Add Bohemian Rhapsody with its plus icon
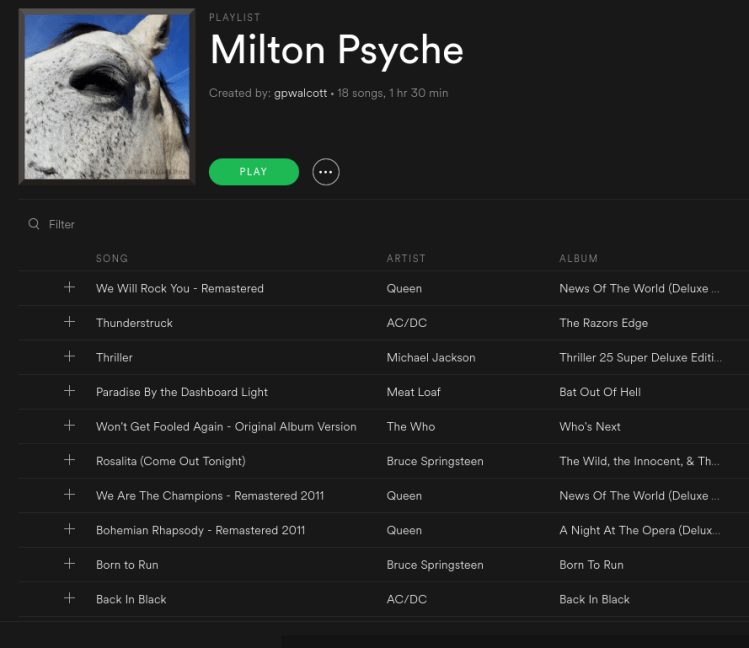 [69, 529]
